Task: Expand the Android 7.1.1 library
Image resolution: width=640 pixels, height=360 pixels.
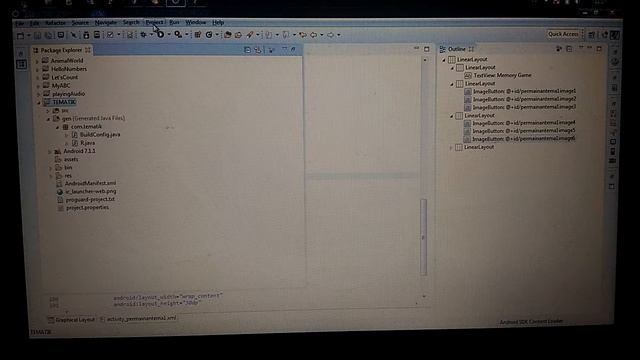Action: tap(50, 152)
